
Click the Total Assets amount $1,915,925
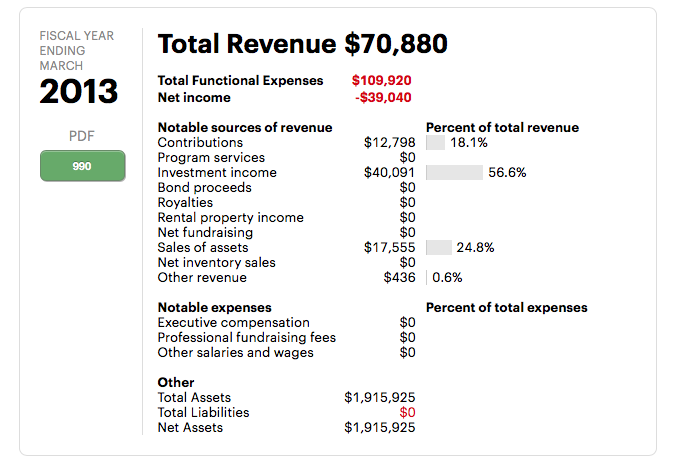coord(379,398)
